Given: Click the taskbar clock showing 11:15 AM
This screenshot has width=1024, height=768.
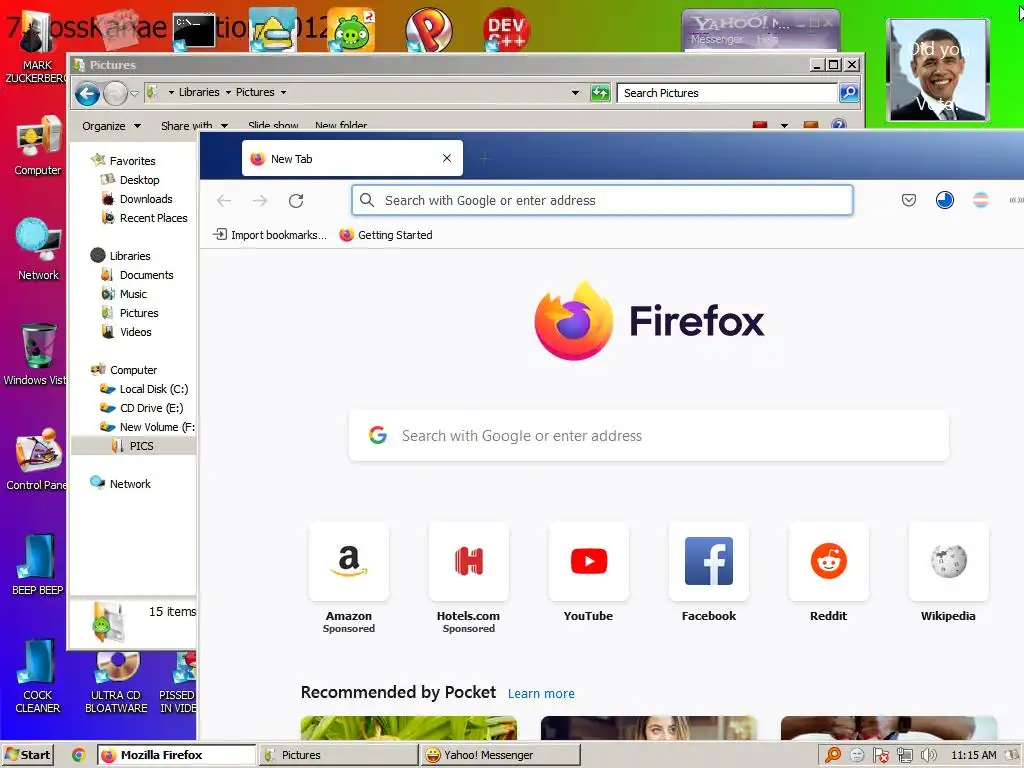Looking at the screenshot, I should [974, 755].
